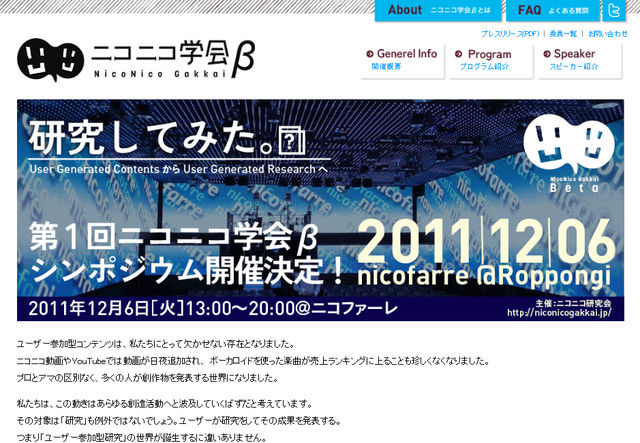Viewport: 640px width, 443px height.
Task: Click the ニコニコ学会β site title text
Action: (173, 58)
